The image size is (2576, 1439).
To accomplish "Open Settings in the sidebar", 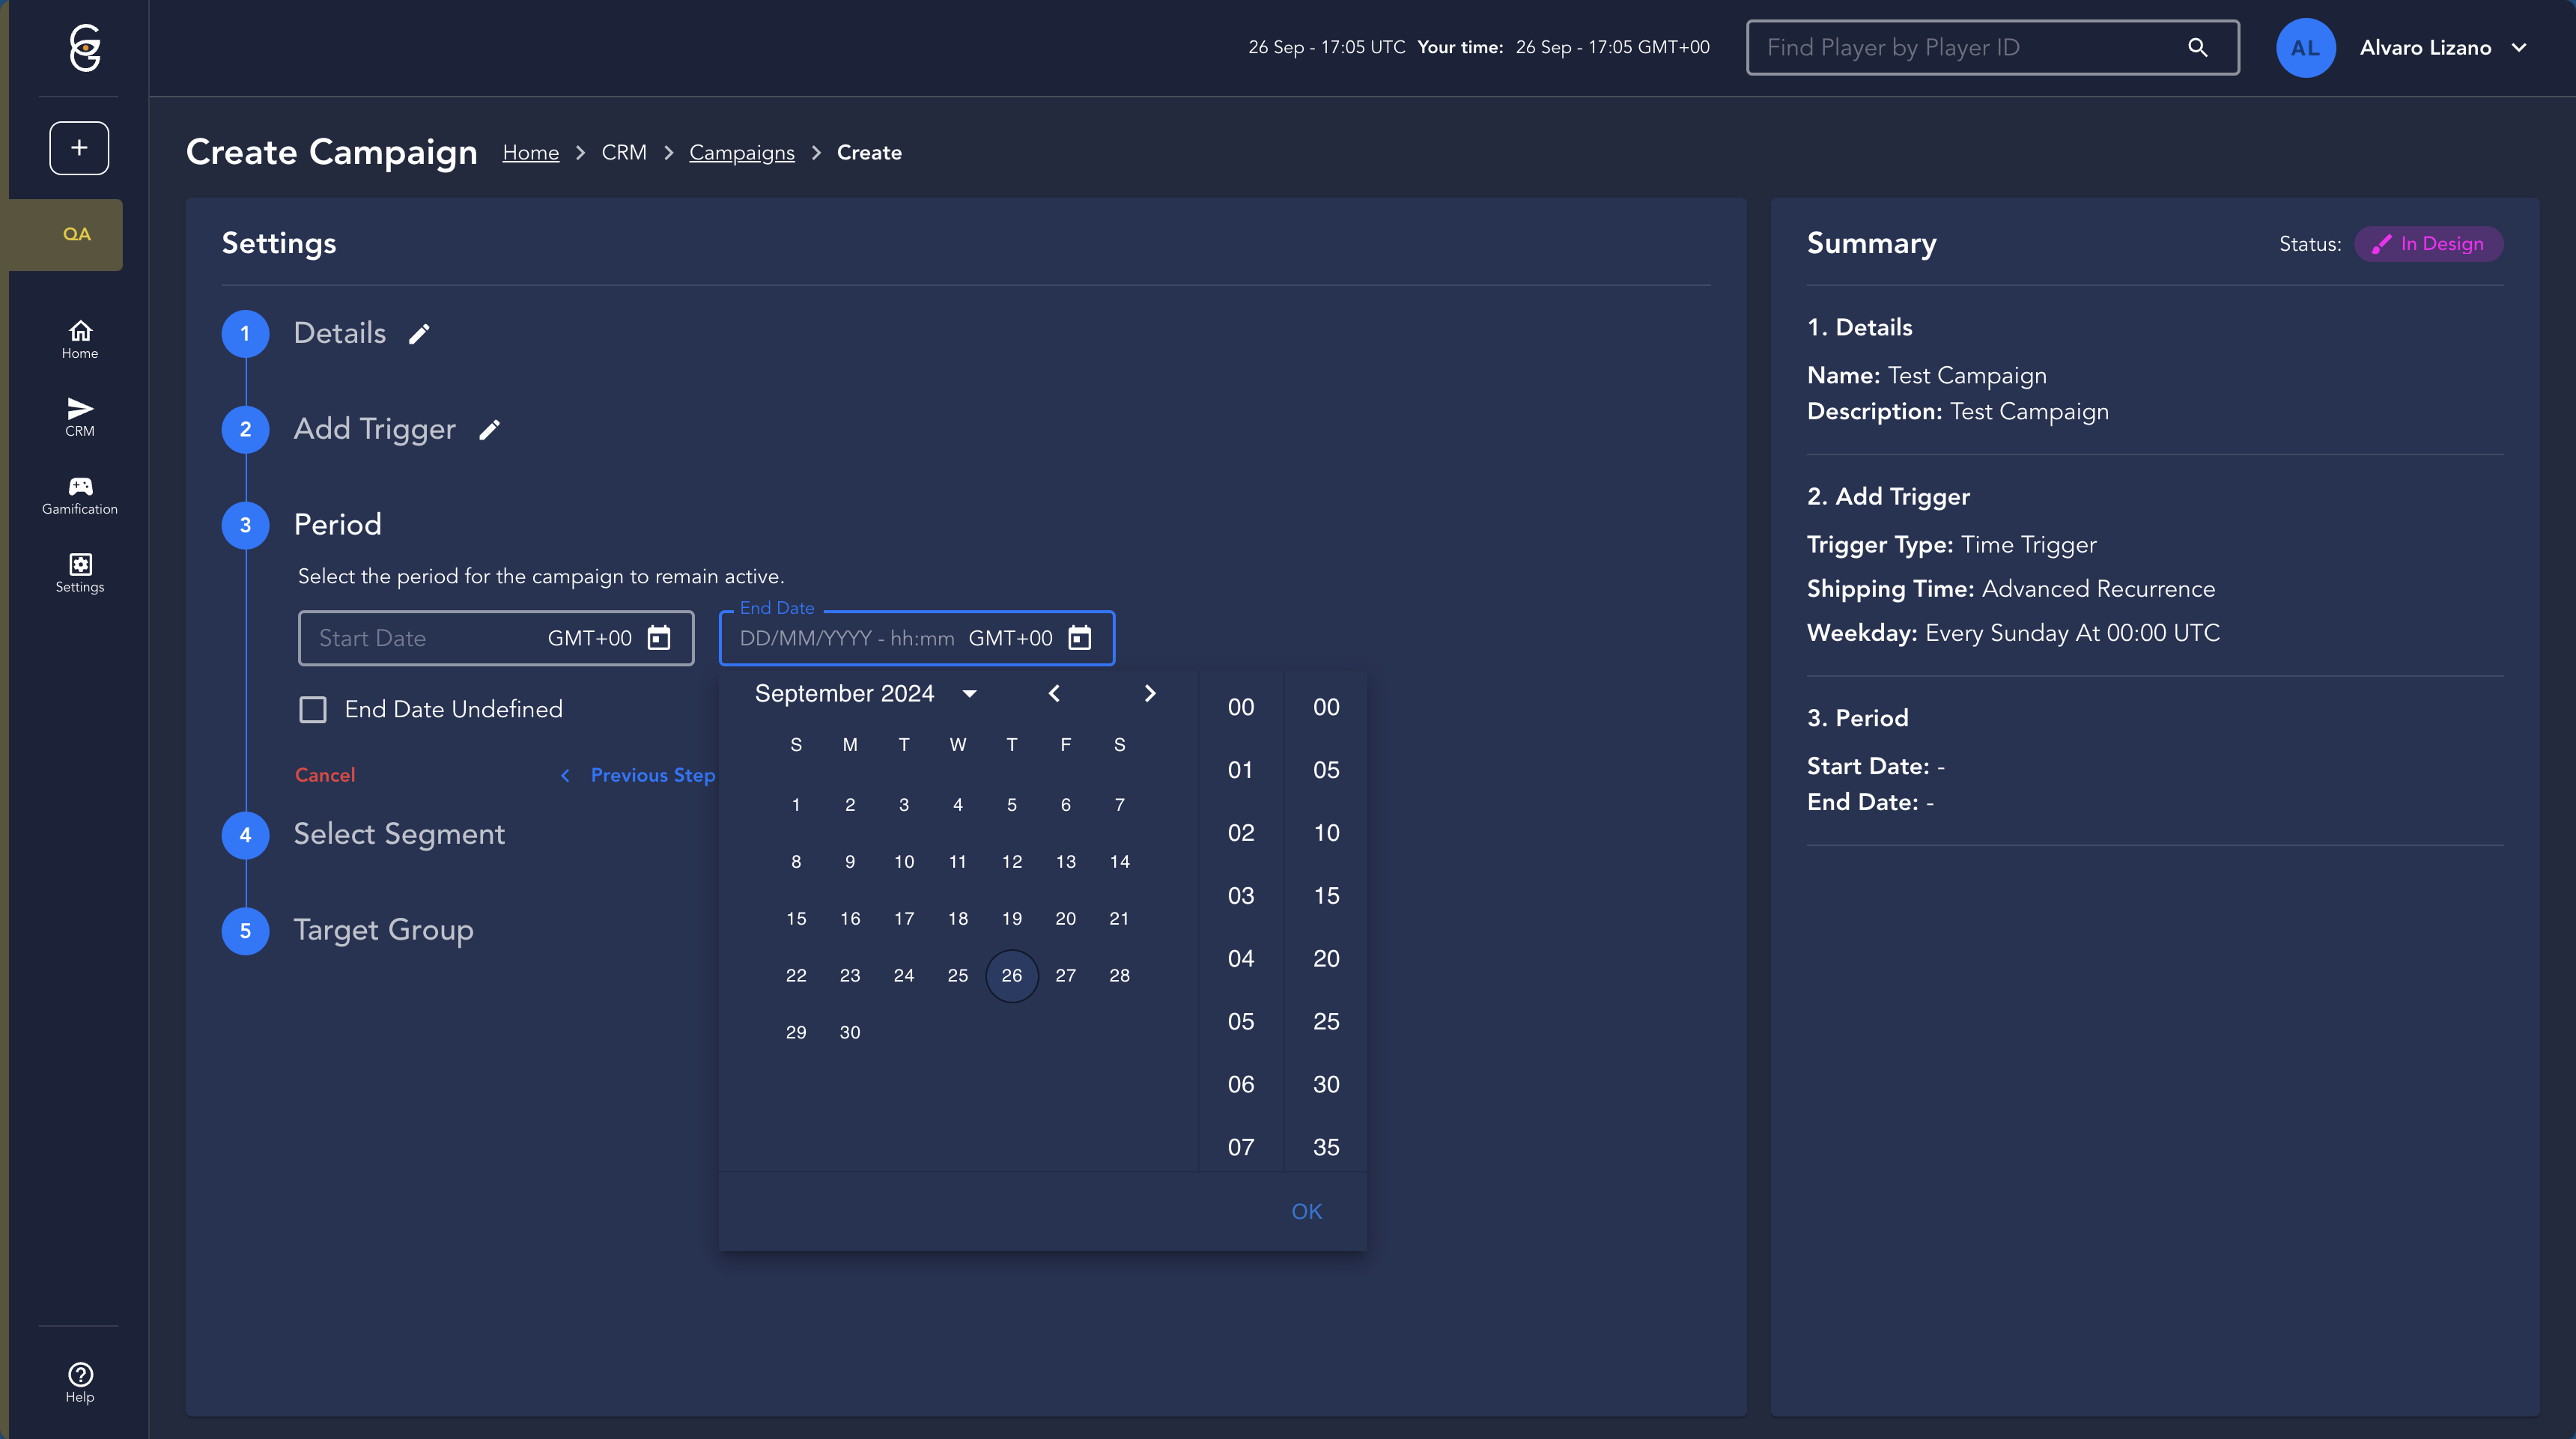I will tap(80, 573).
